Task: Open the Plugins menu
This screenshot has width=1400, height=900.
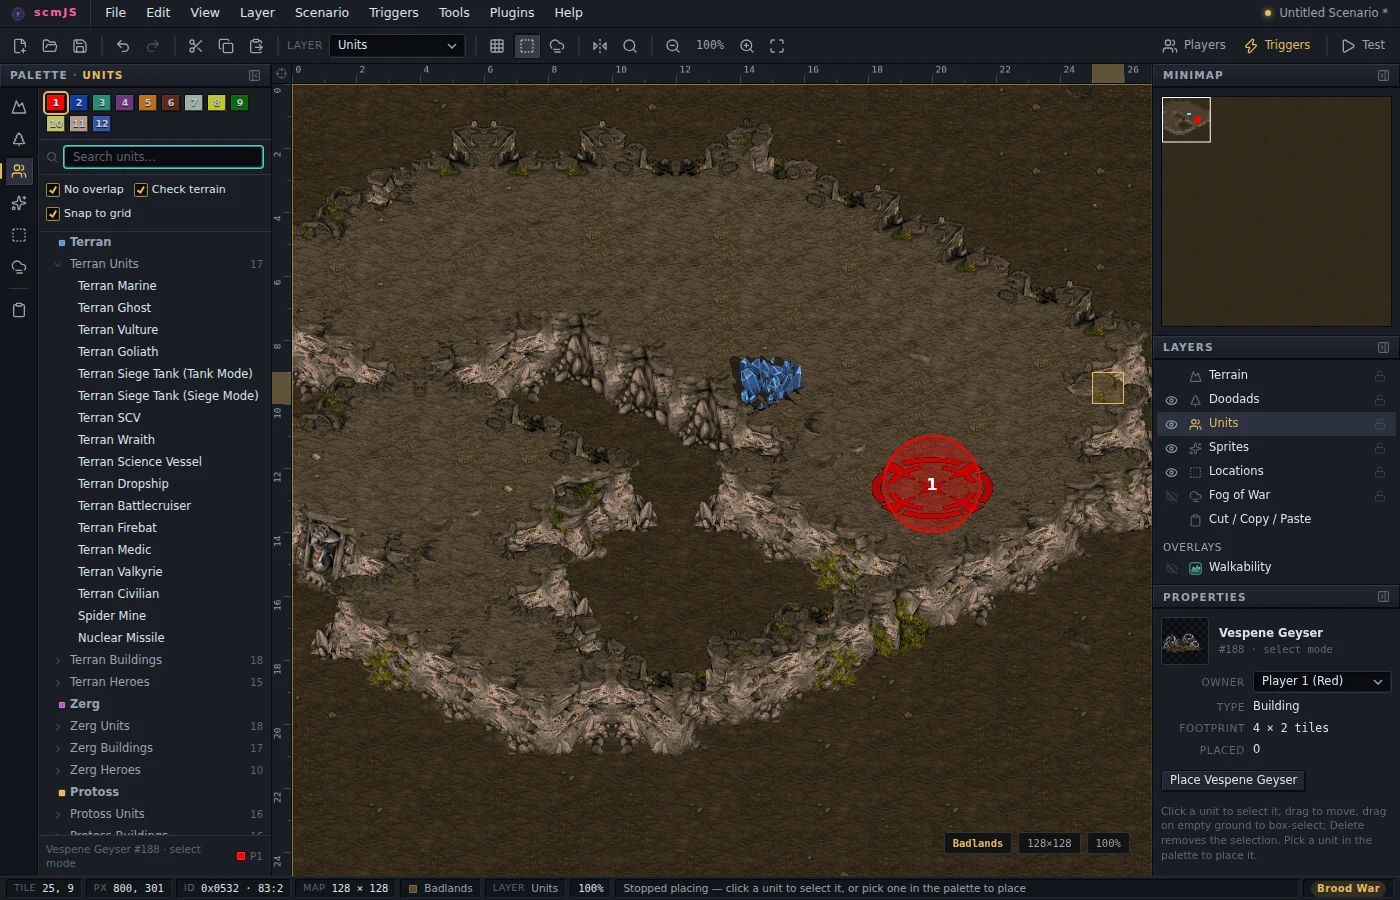Action: coord(512,13)
